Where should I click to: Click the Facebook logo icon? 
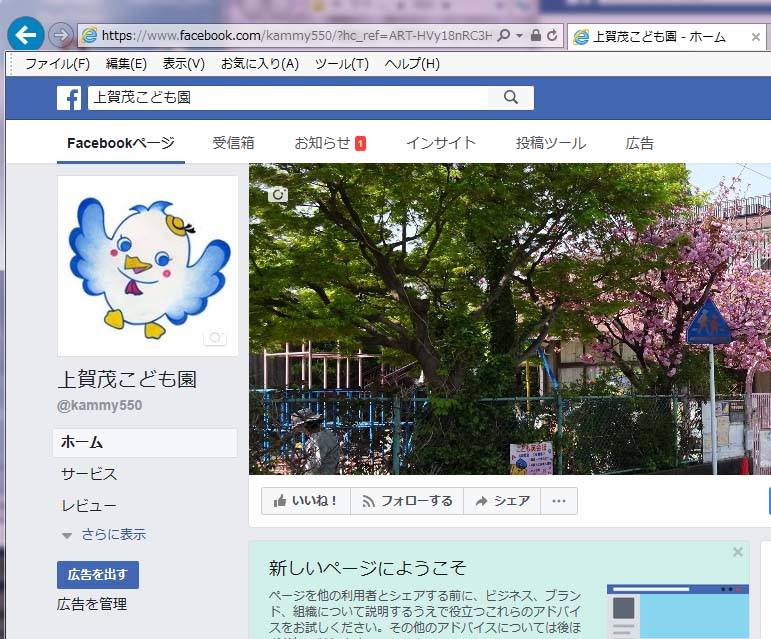69,98
